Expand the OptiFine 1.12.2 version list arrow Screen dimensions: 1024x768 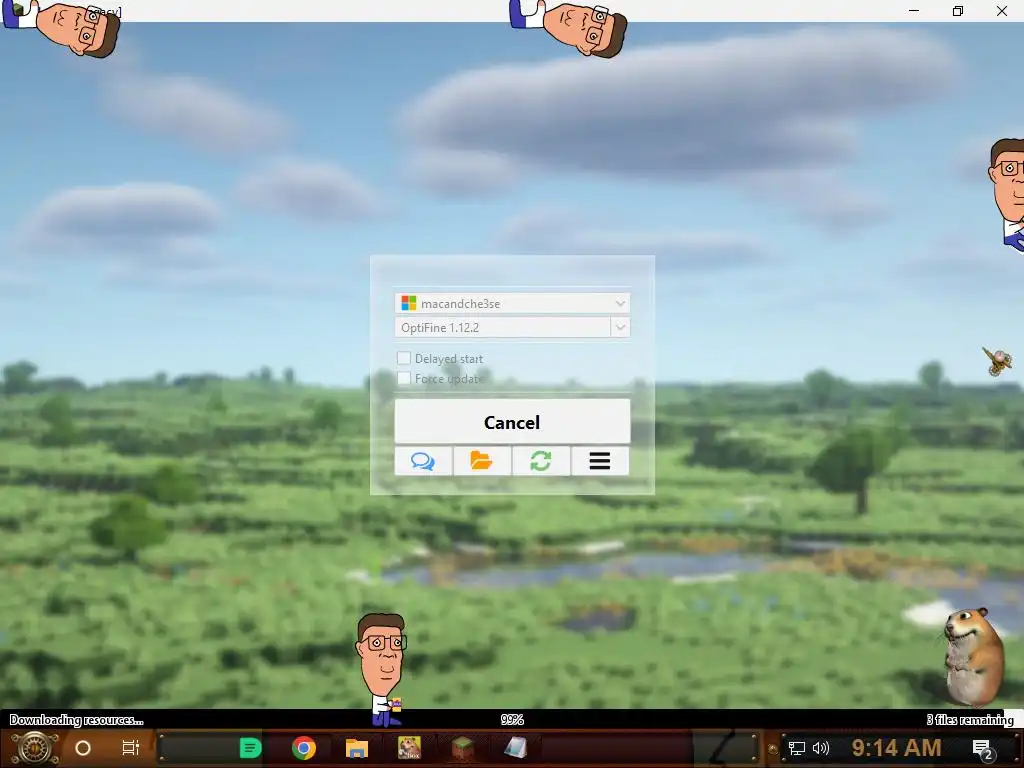tap(620, 327)
